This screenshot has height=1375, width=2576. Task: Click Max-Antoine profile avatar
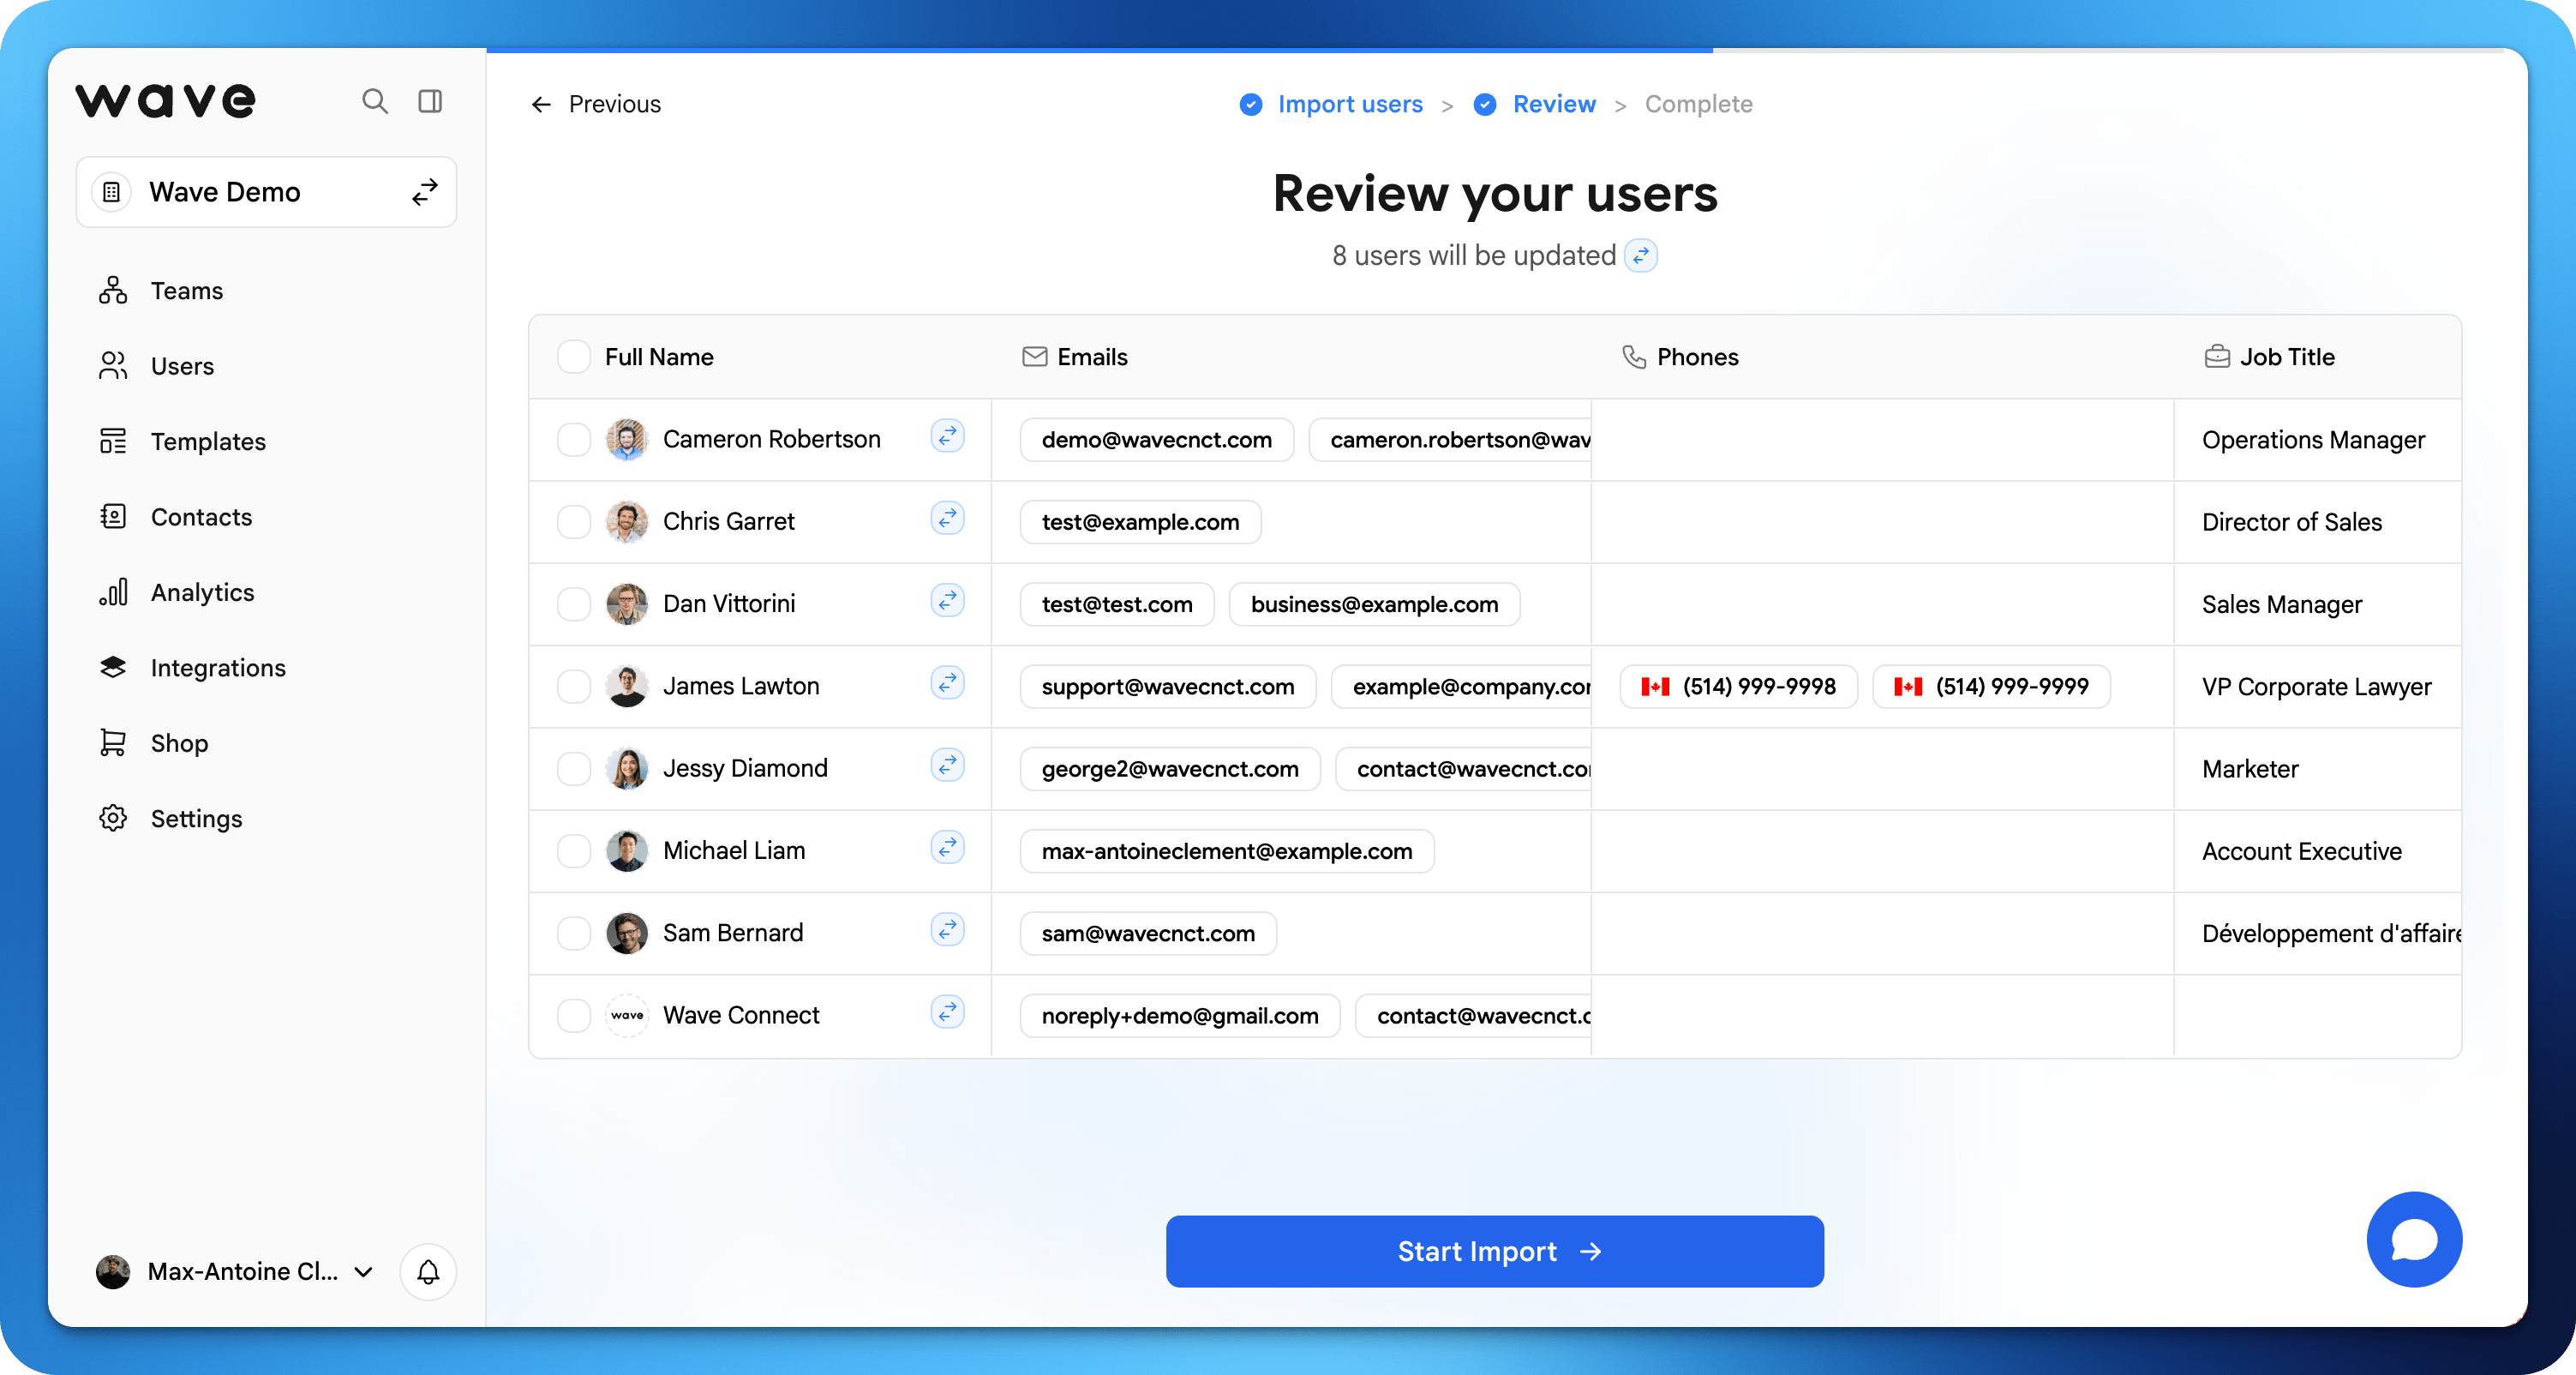point(112,1271)
